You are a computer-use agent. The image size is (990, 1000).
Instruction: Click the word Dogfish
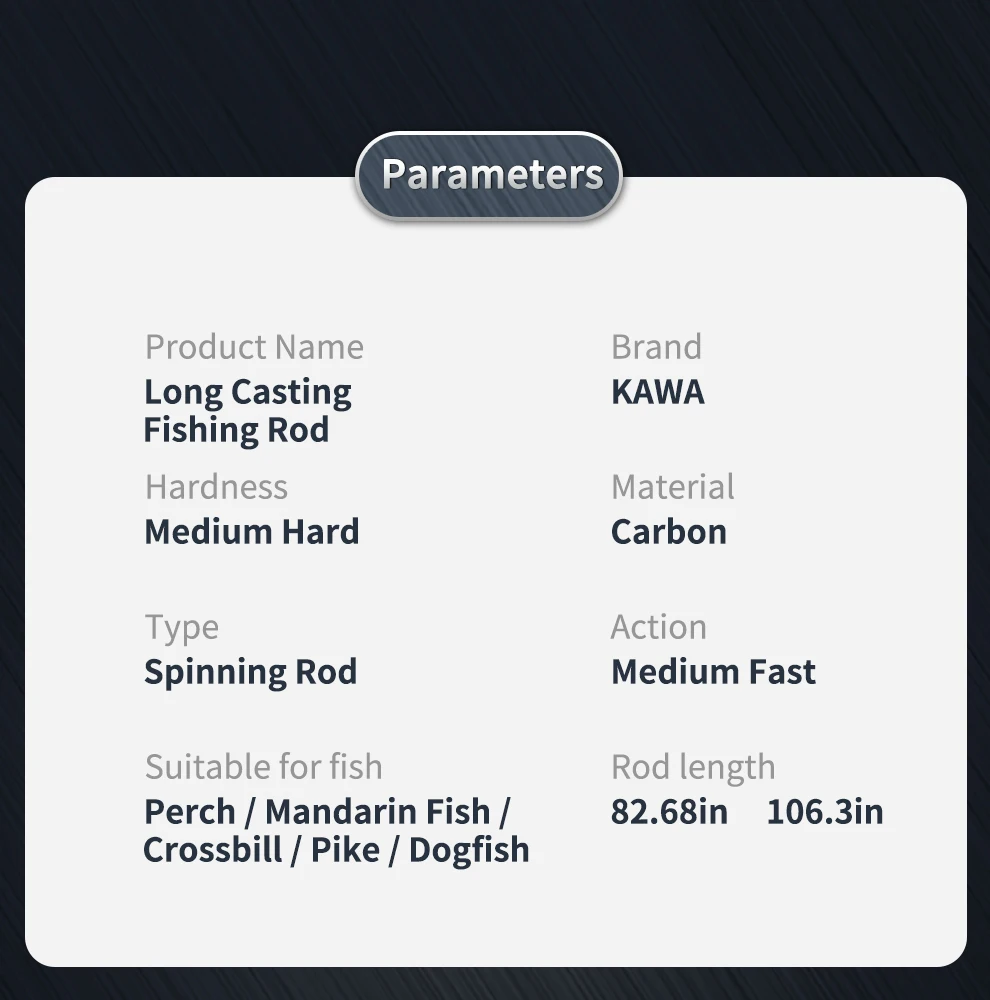coord(469,850)
